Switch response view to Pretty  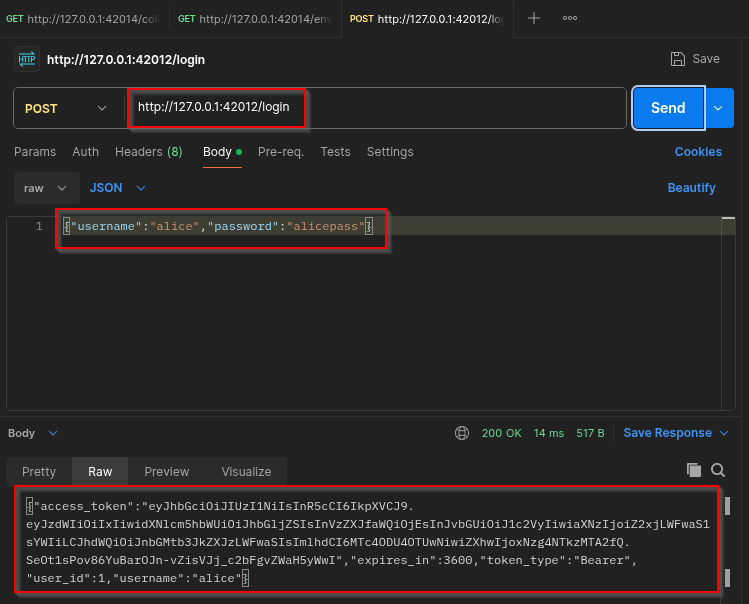point(39,472)
